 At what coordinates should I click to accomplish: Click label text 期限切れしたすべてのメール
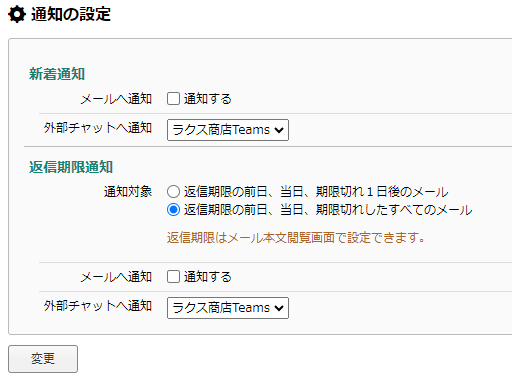pyautogui.click(x=394, y=210)
